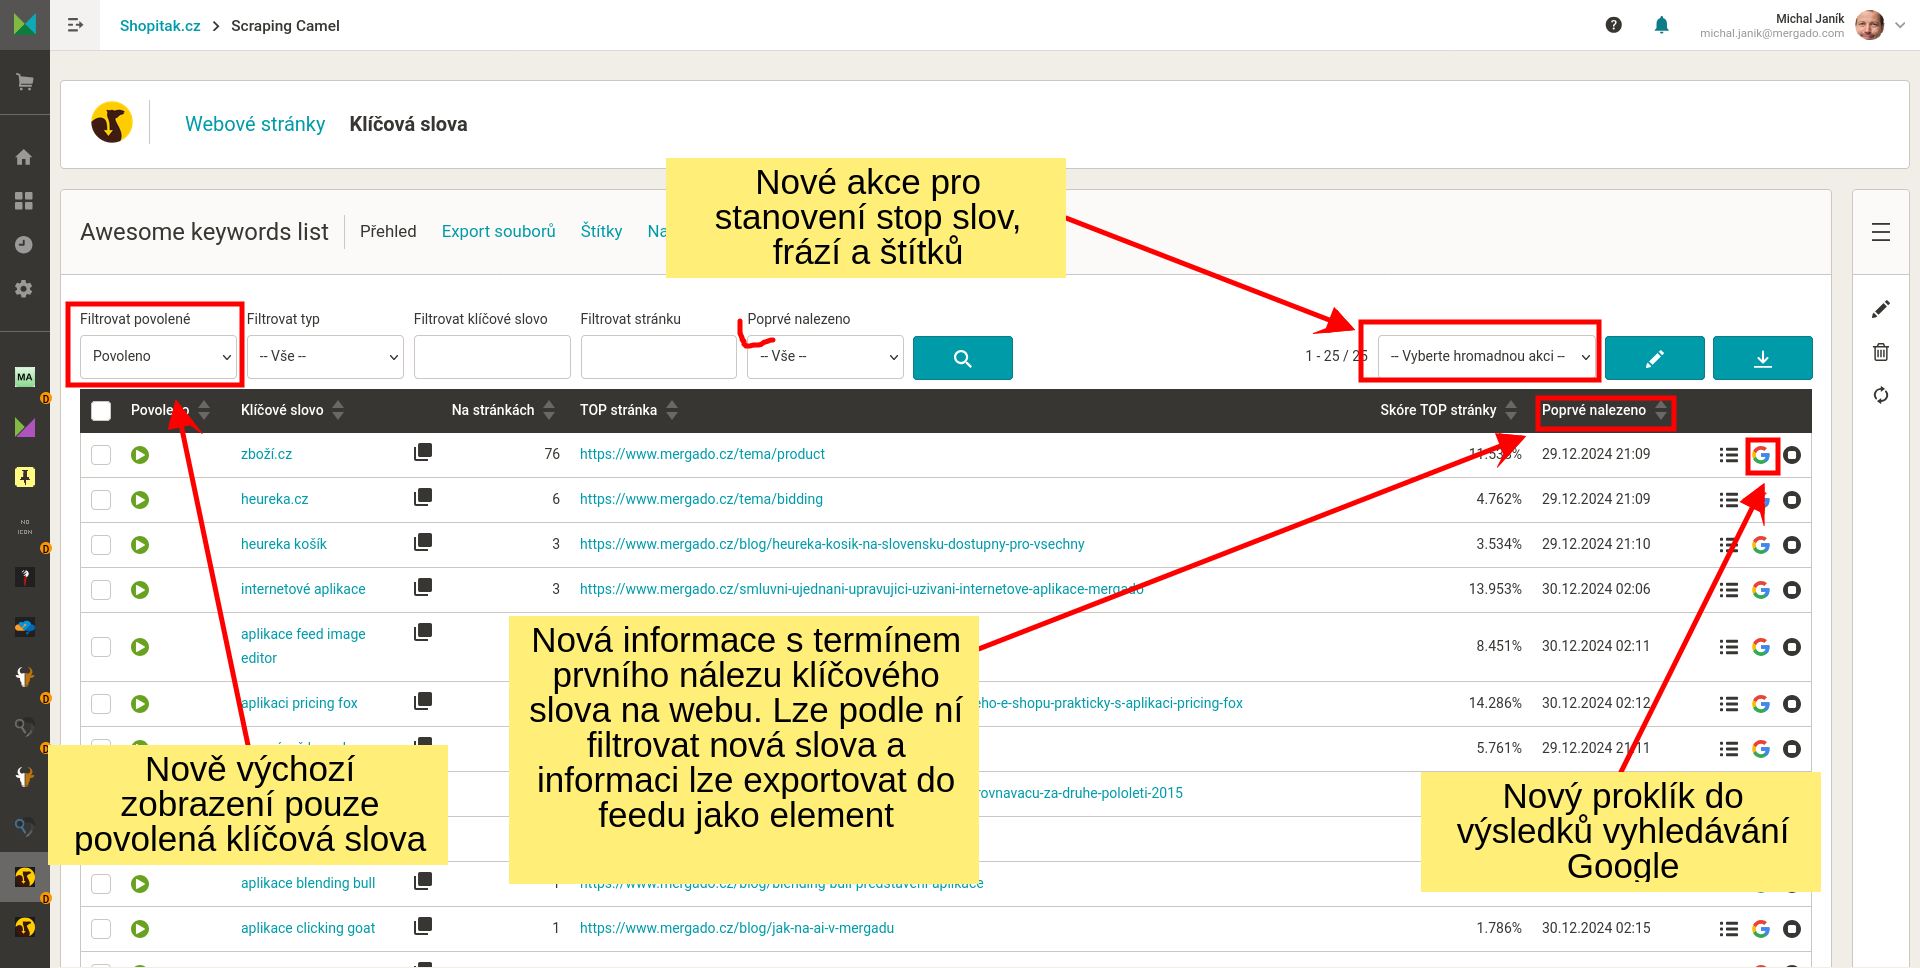
Task: Click the edit pencil in right panel
Action: pos(1880,309)
